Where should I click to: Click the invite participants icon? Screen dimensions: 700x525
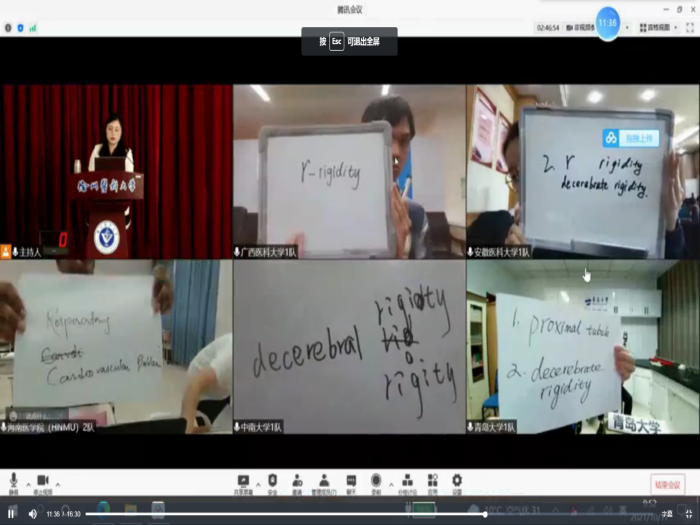click(298, 481)
